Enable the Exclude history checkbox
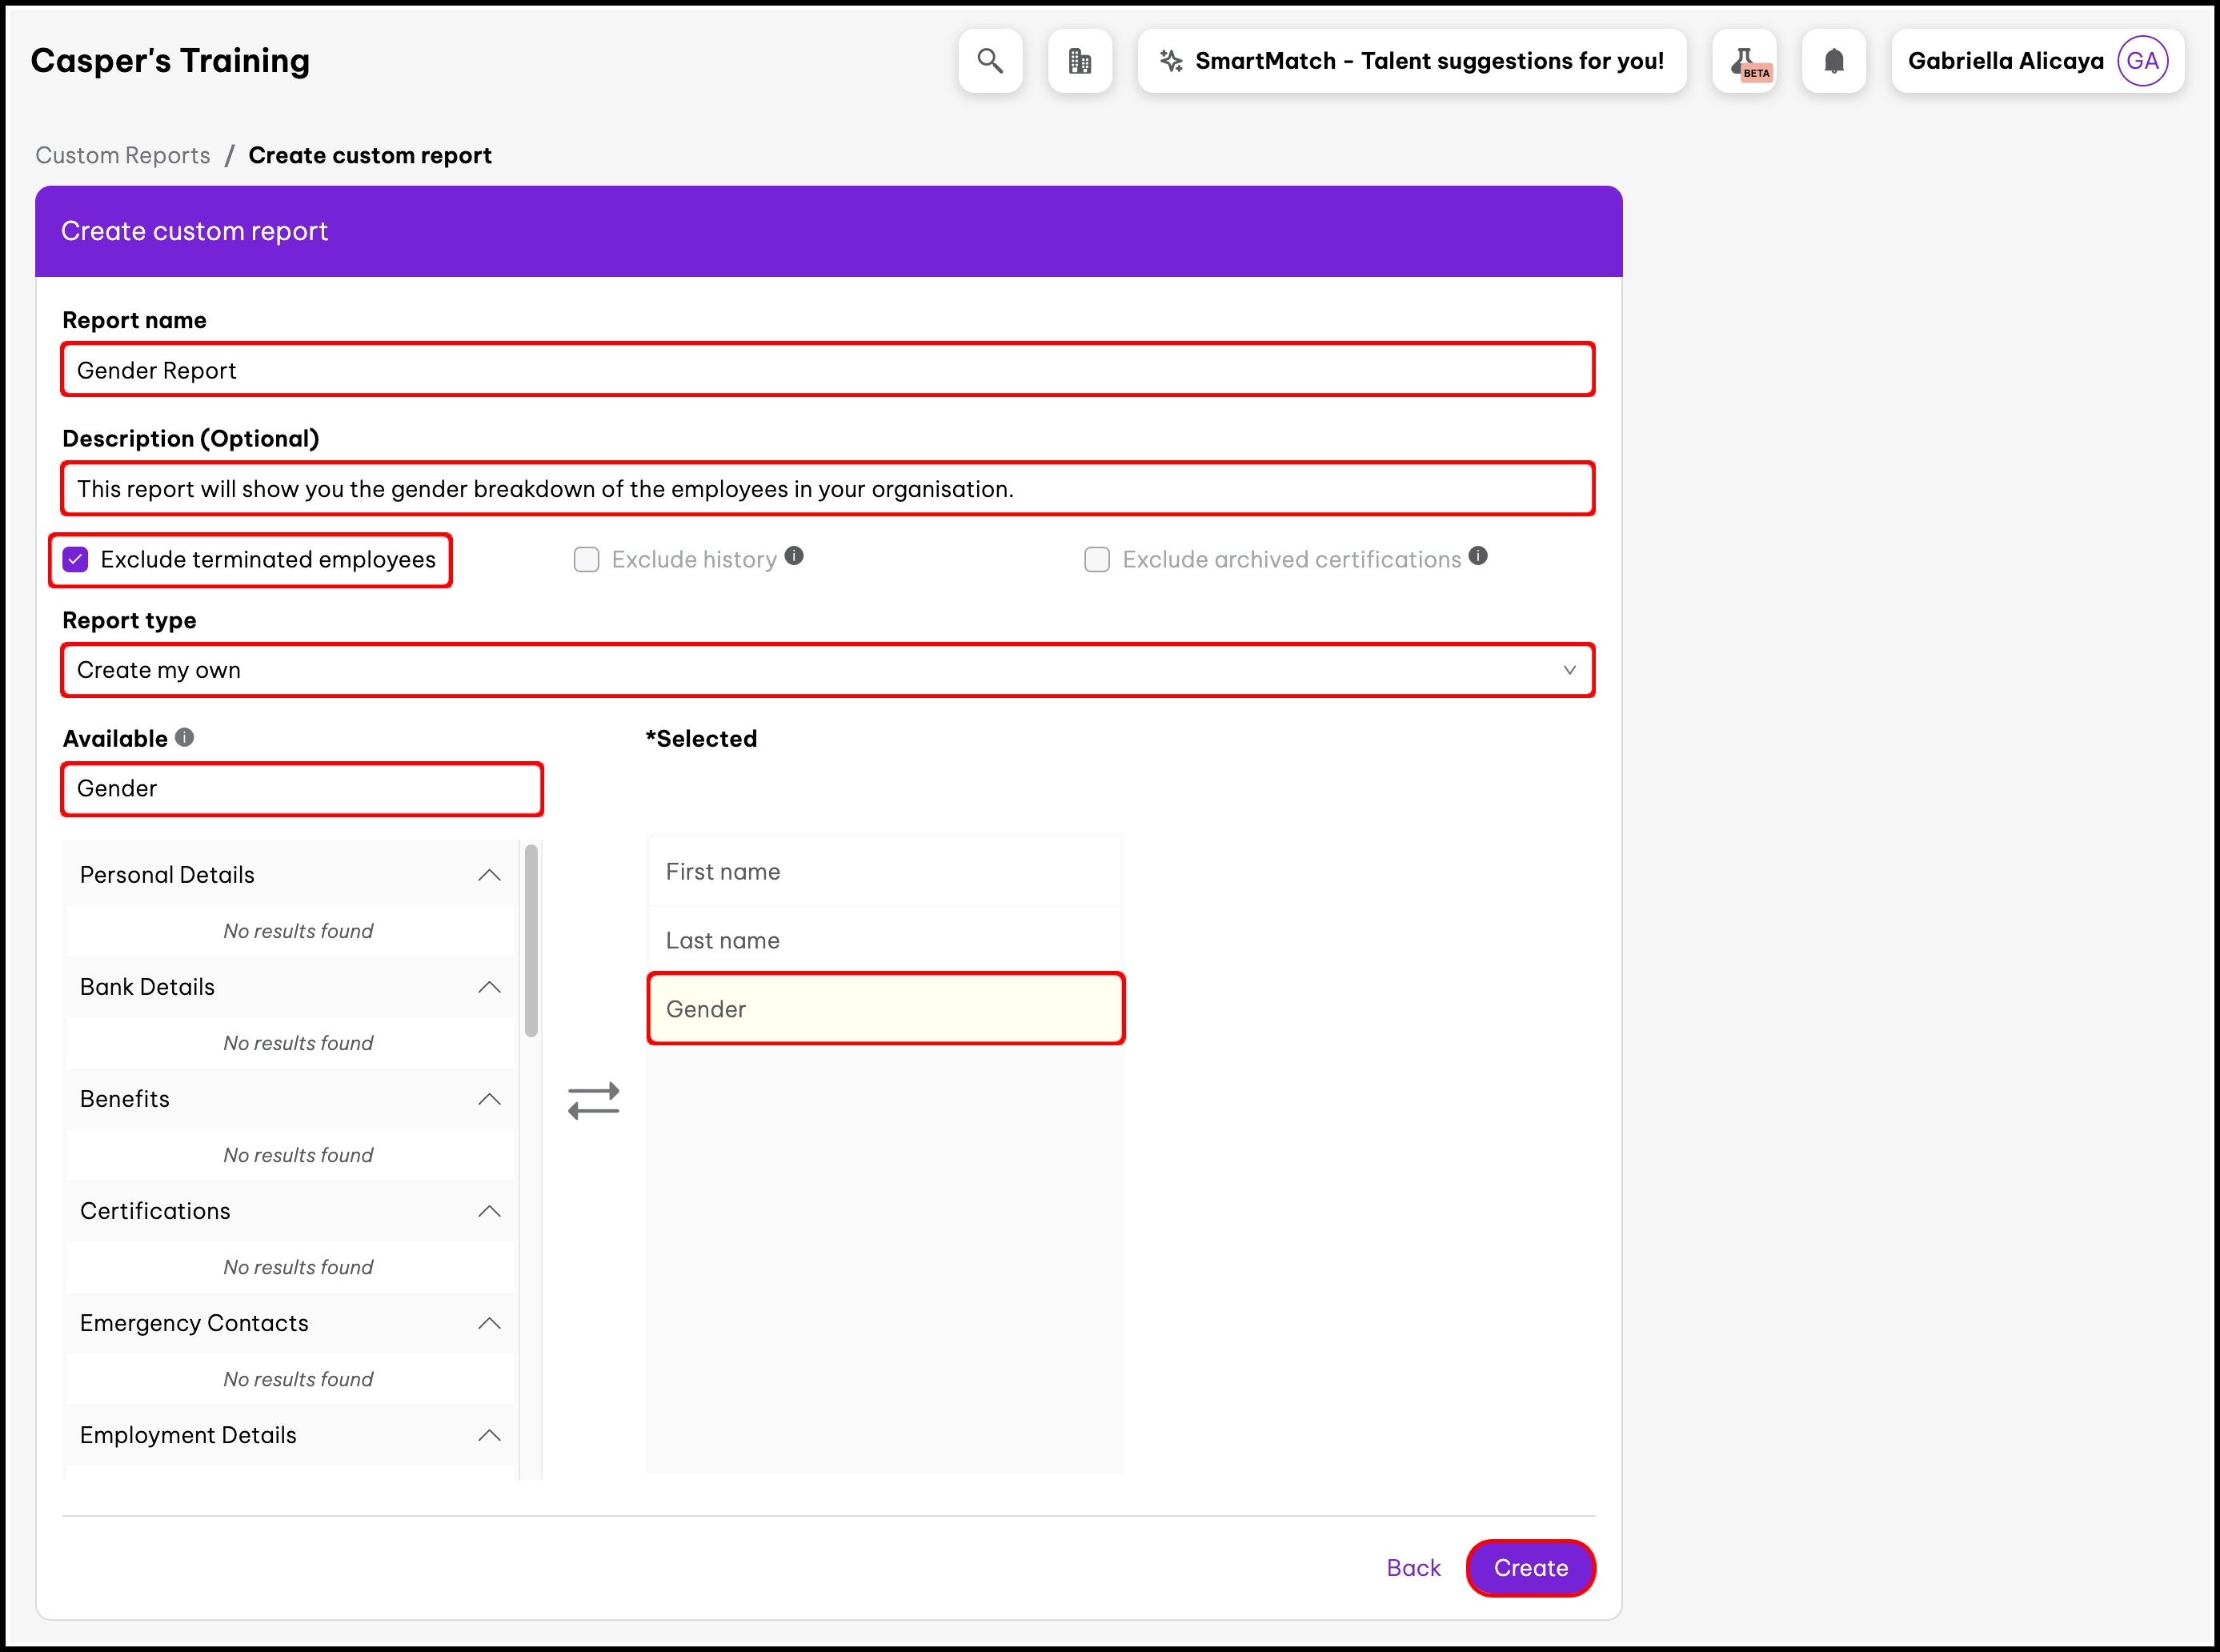This screenshot has height=1652, width=2220. point(587,559)
